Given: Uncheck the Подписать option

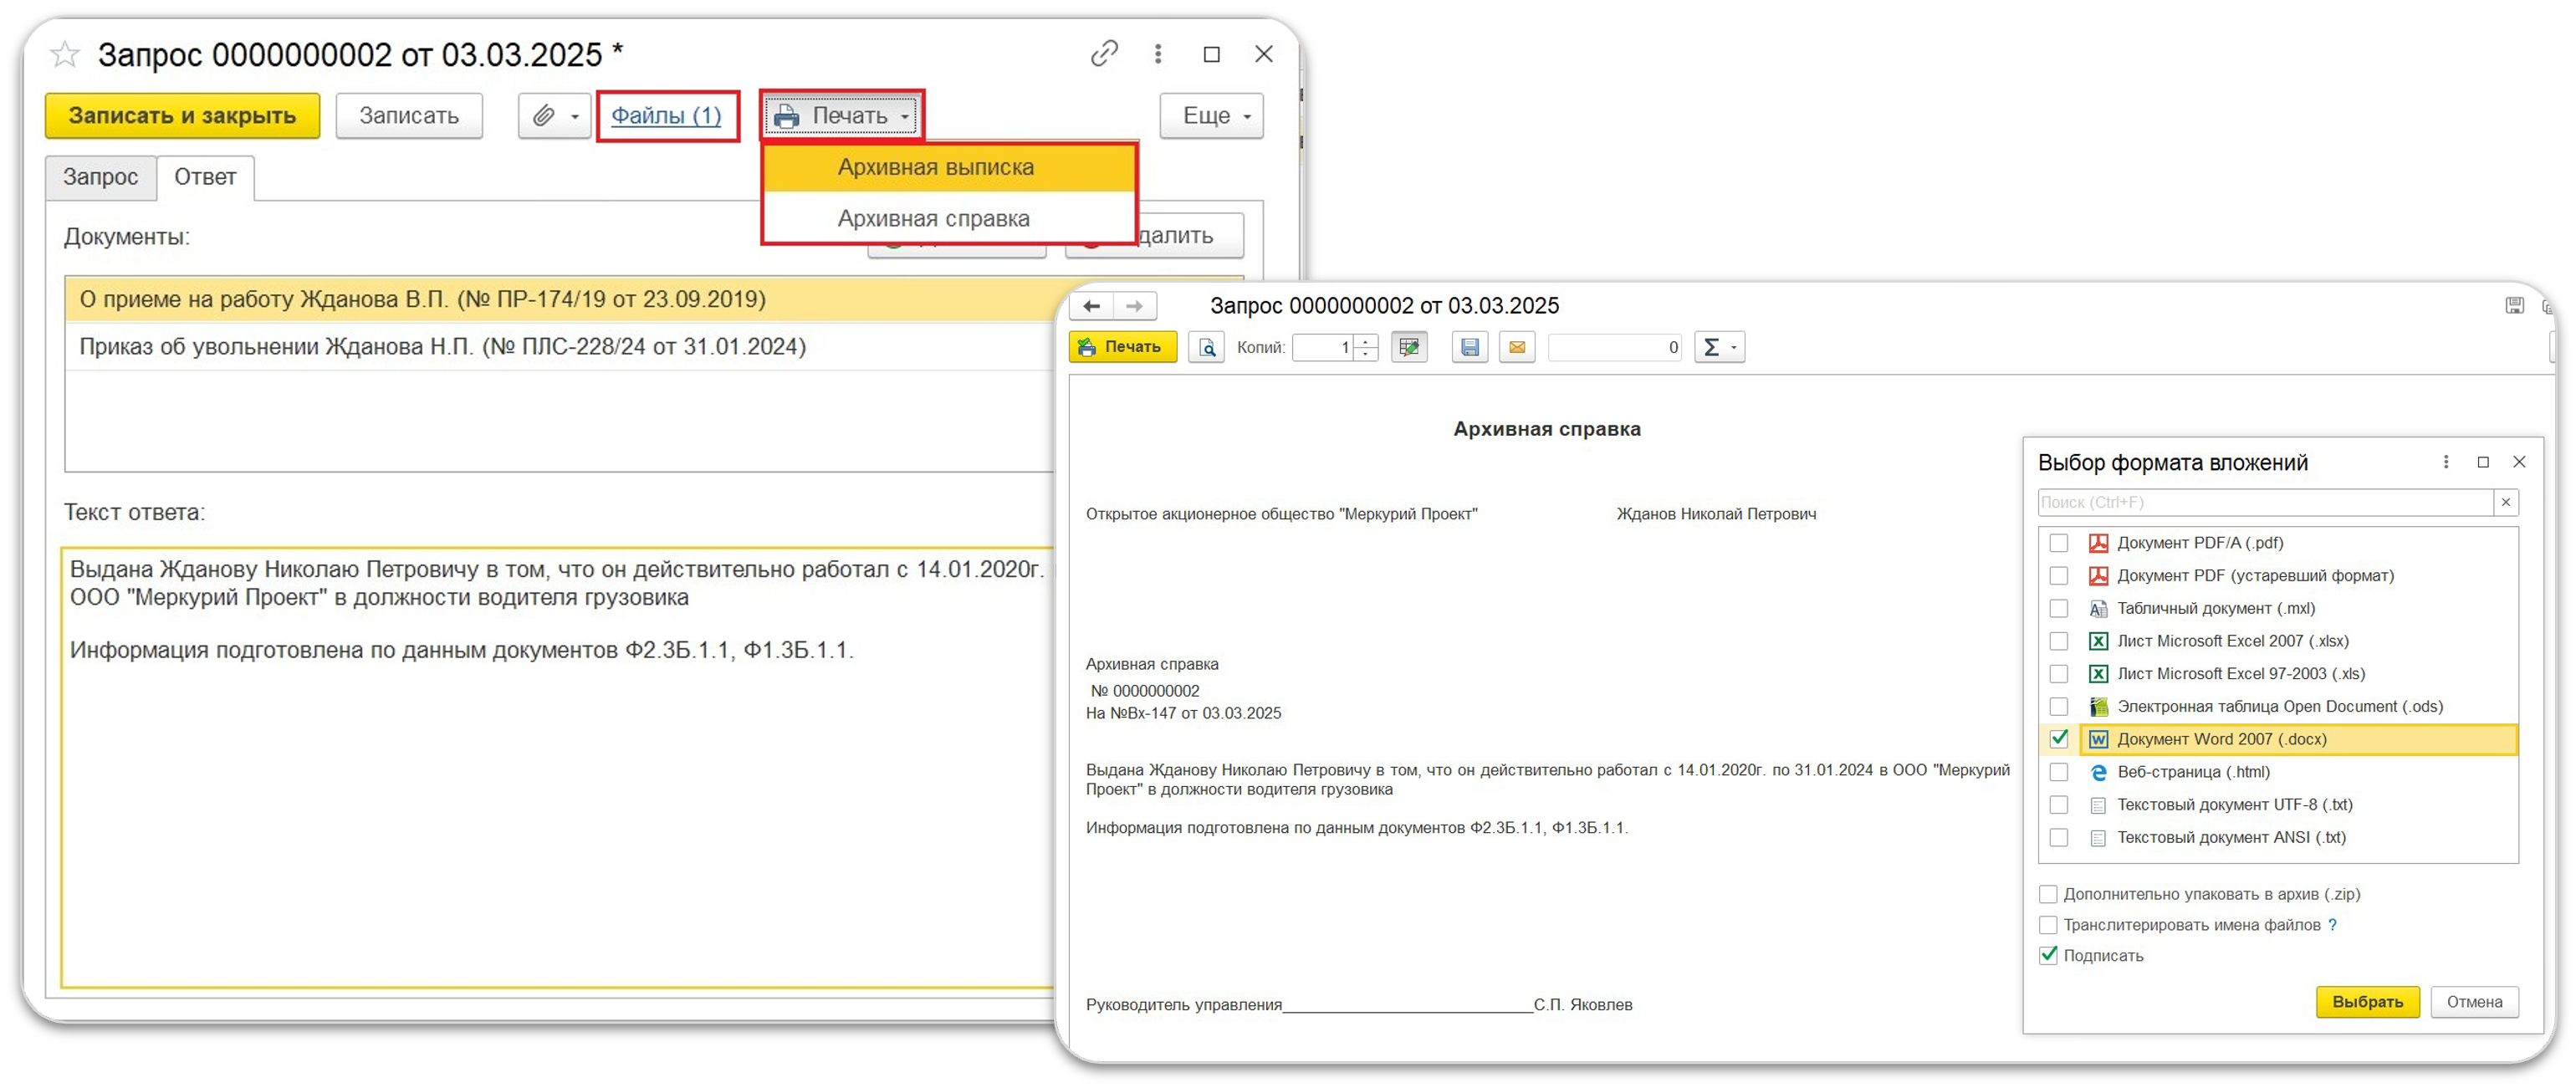Looking at the screenshot, I should click(2048, 955).
